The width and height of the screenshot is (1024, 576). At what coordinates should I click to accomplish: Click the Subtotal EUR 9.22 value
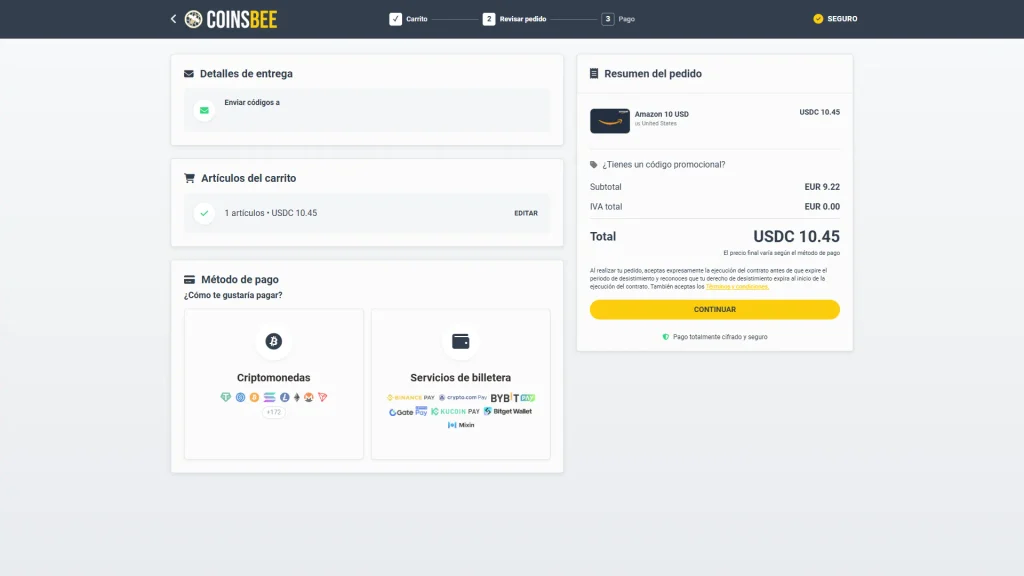coord(822,187)
